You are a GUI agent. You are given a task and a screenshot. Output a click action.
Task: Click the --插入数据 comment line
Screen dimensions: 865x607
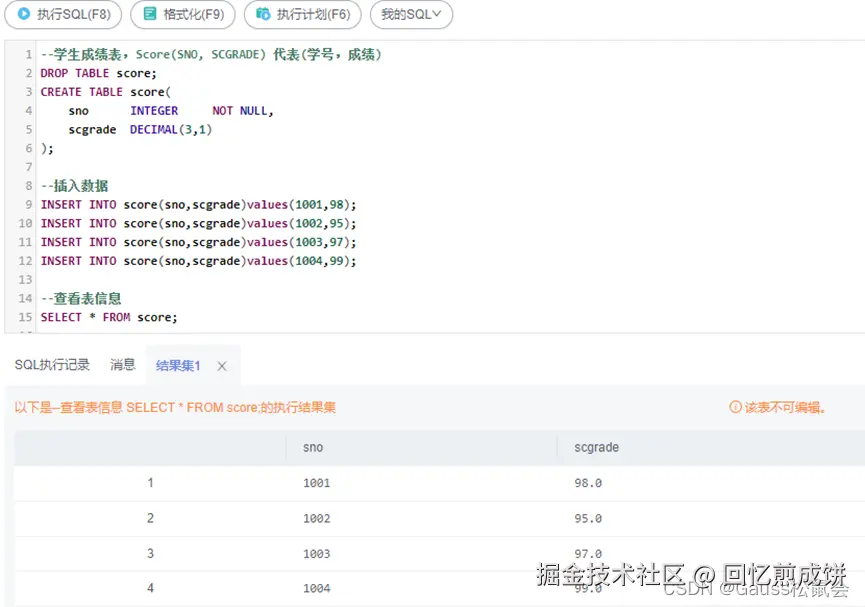tap(74, 186)
